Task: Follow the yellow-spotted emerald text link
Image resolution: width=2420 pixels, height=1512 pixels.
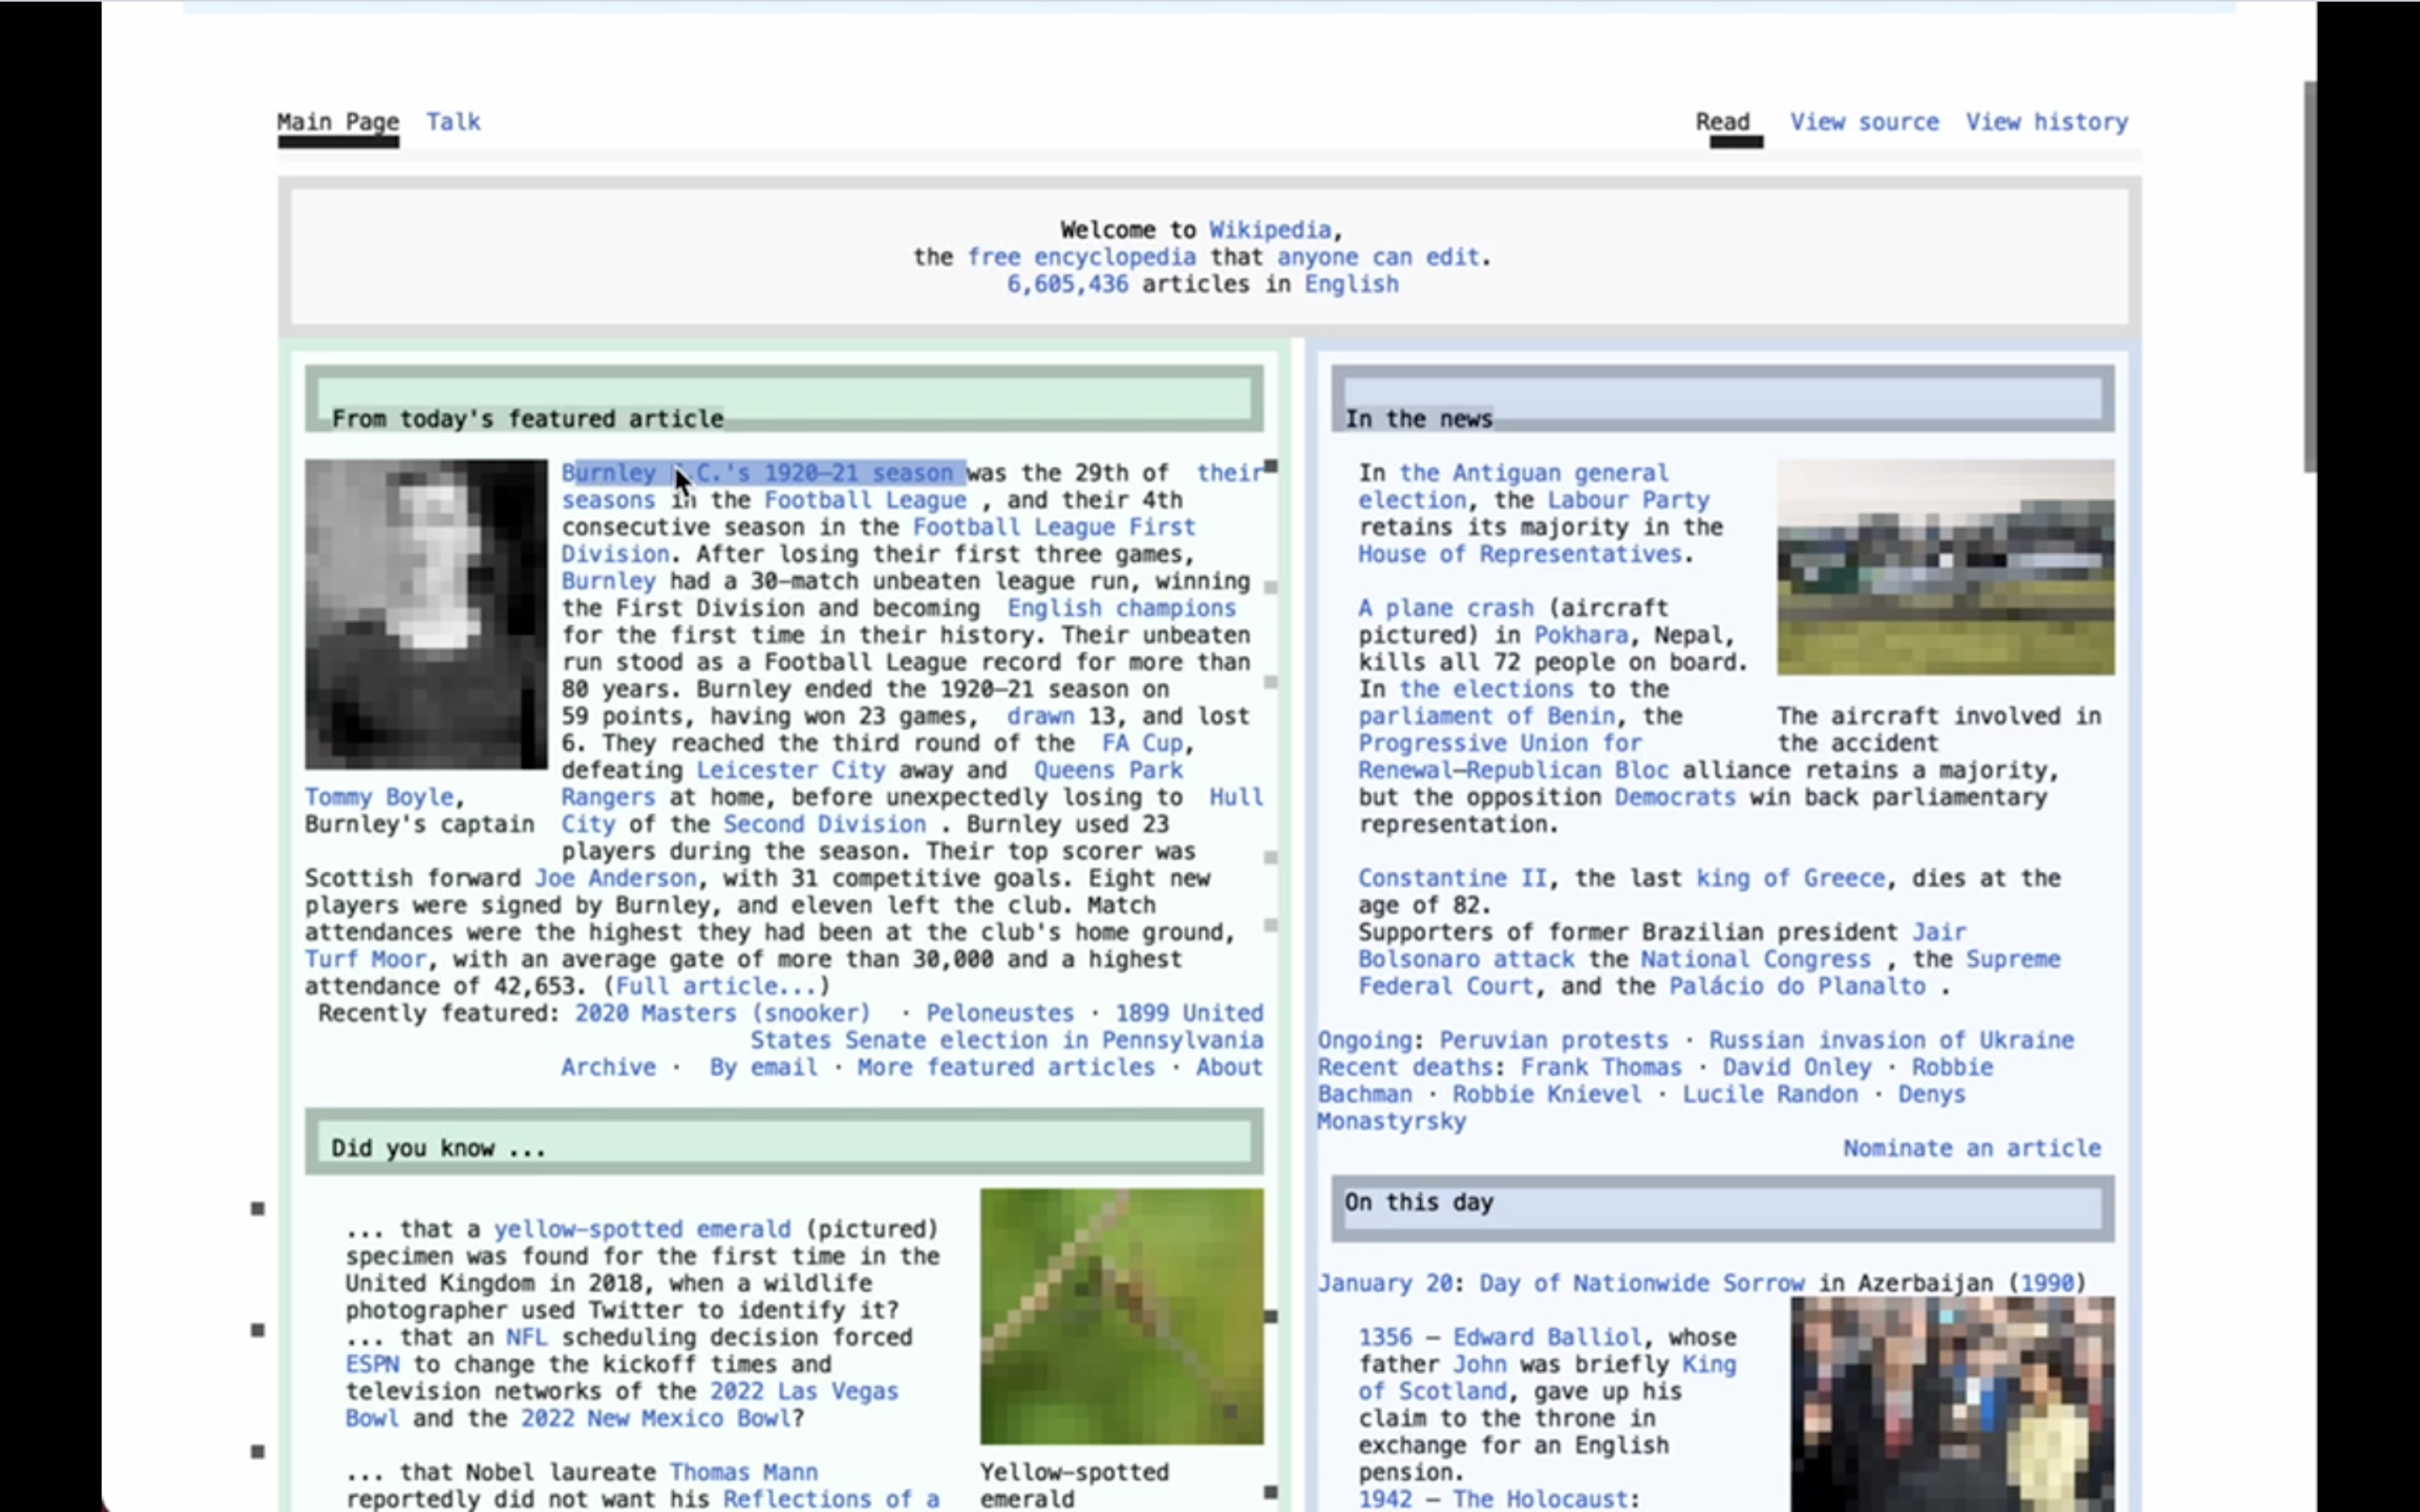Action: 641,1229
